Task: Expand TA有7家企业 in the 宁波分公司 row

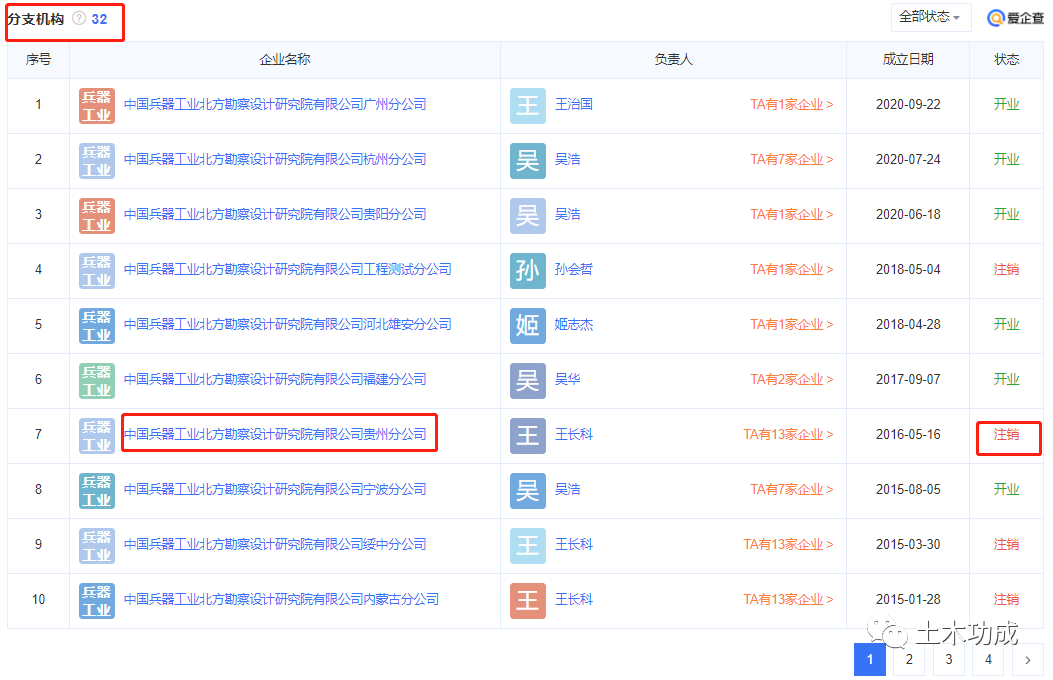Action: pyautogui.click(x=792, y=489)
